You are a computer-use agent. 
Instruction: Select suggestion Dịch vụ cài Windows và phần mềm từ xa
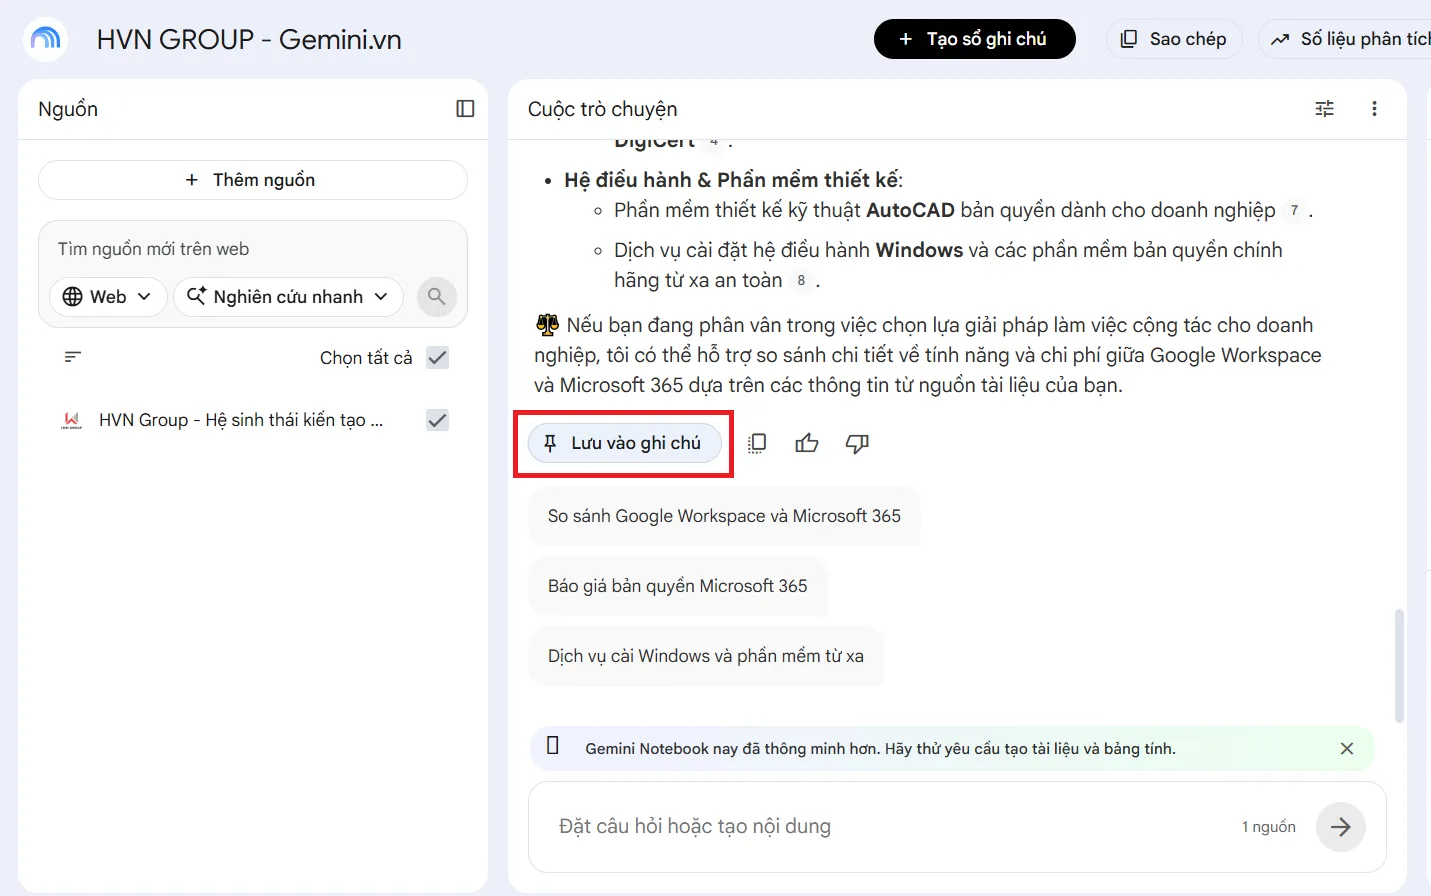(706, 656)
